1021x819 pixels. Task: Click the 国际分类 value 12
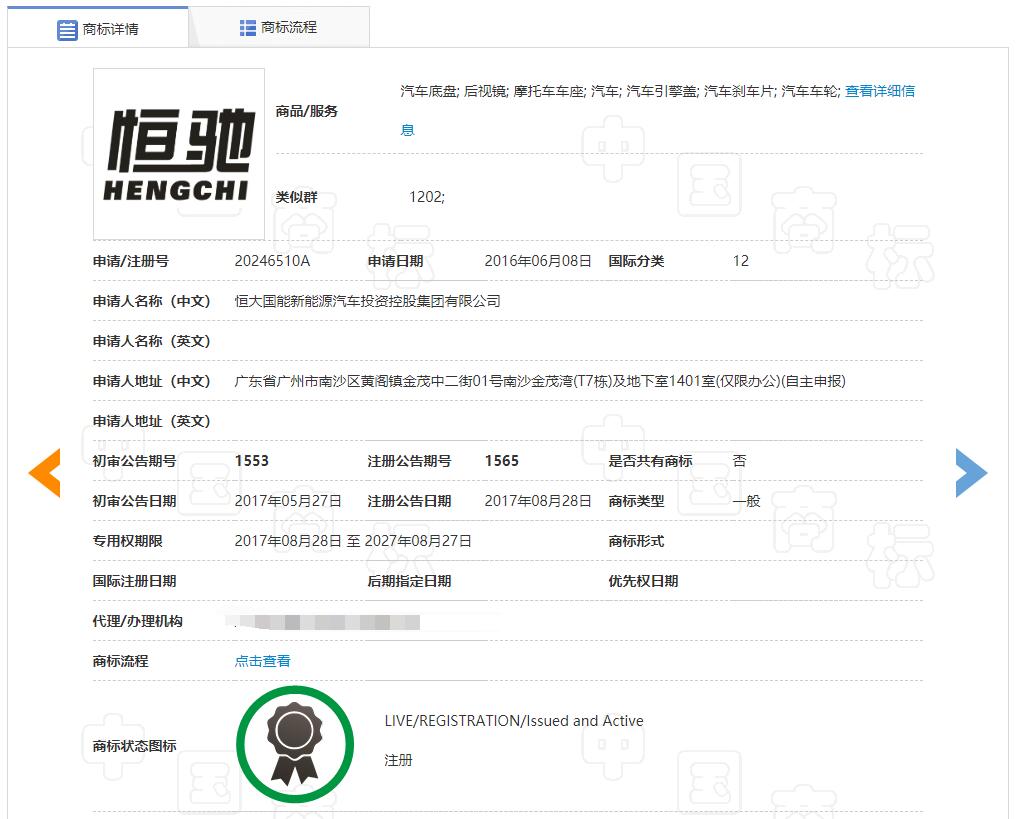coord(741,261)
